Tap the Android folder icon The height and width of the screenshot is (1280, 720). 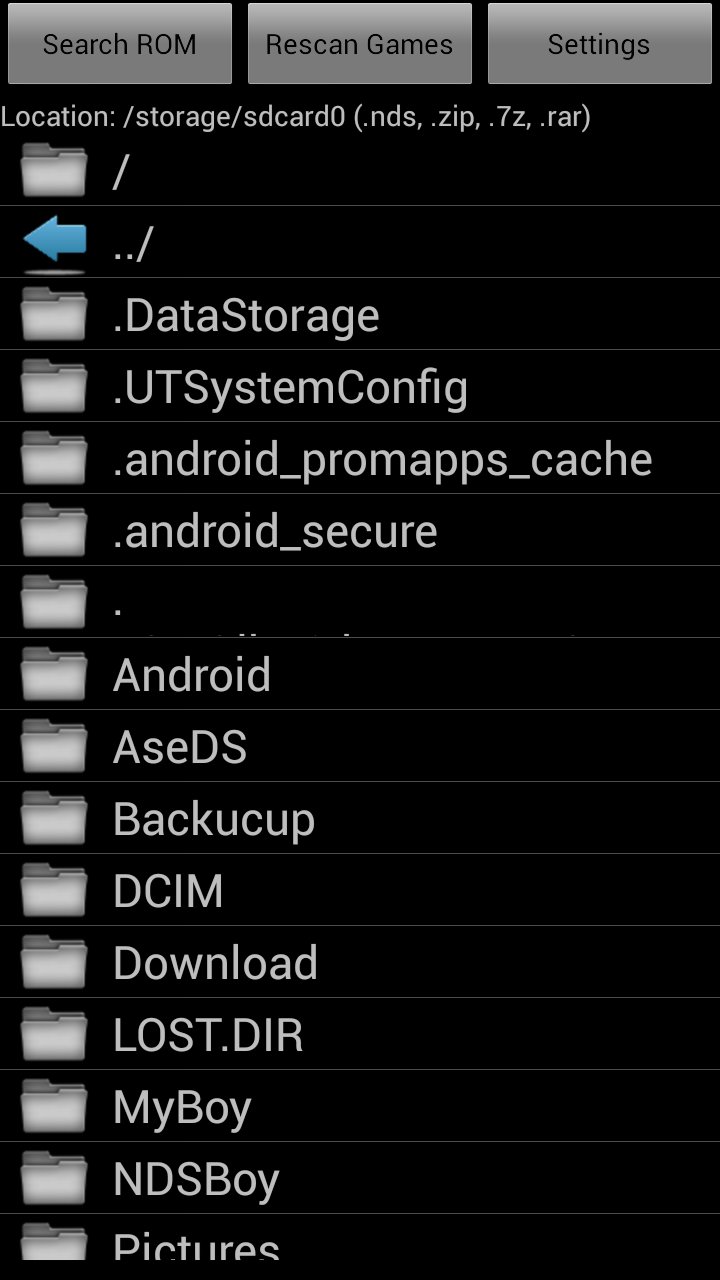54,675
